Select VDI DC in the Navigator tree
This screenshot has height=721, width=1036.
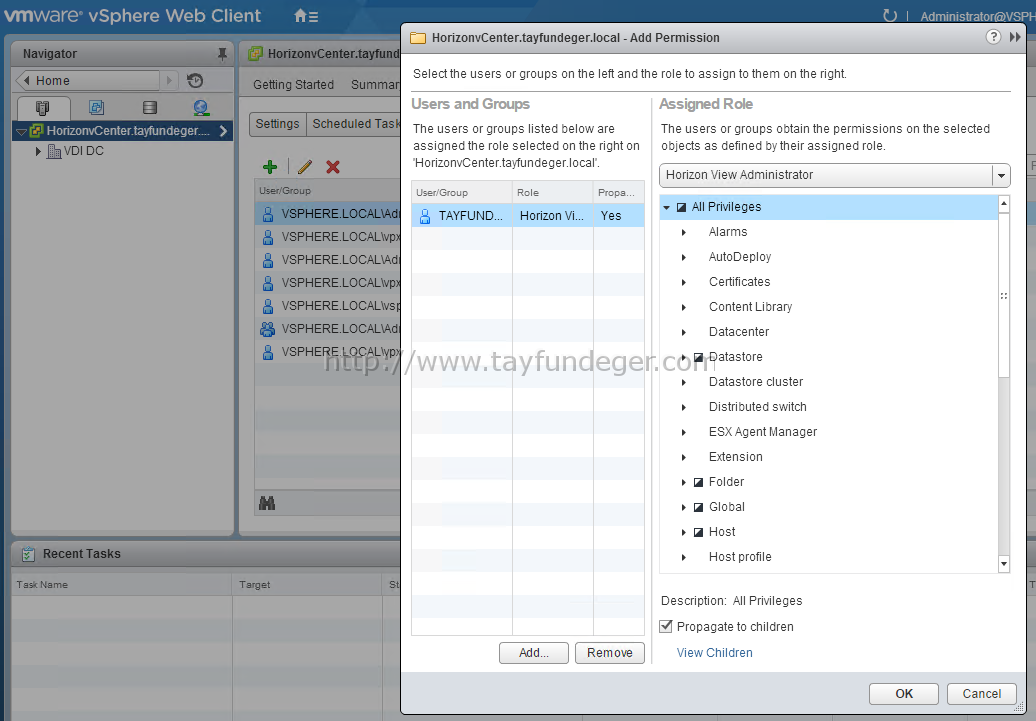coord(83,151)
